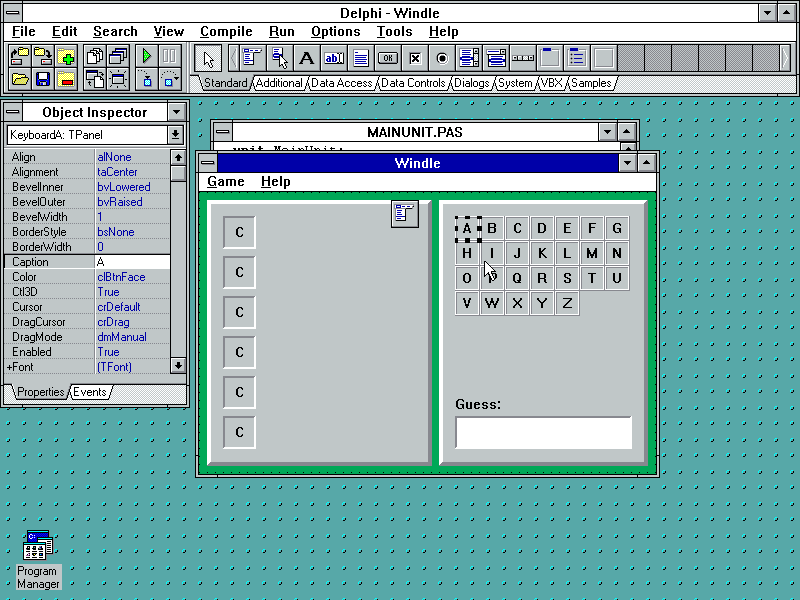Viewport: 800px width, 600px height.
Task: Expand the +Font property
Action: 9,367
